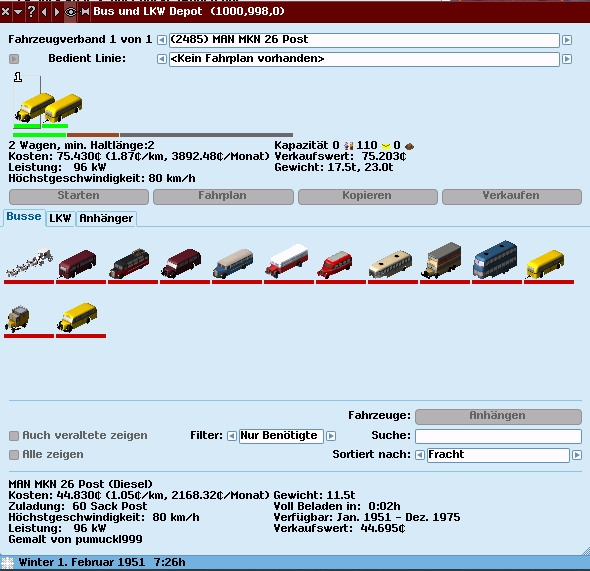590x571 pixels.
Task: Step the filter to the next option
Action: pyautogui.click(x=331, y=436)
